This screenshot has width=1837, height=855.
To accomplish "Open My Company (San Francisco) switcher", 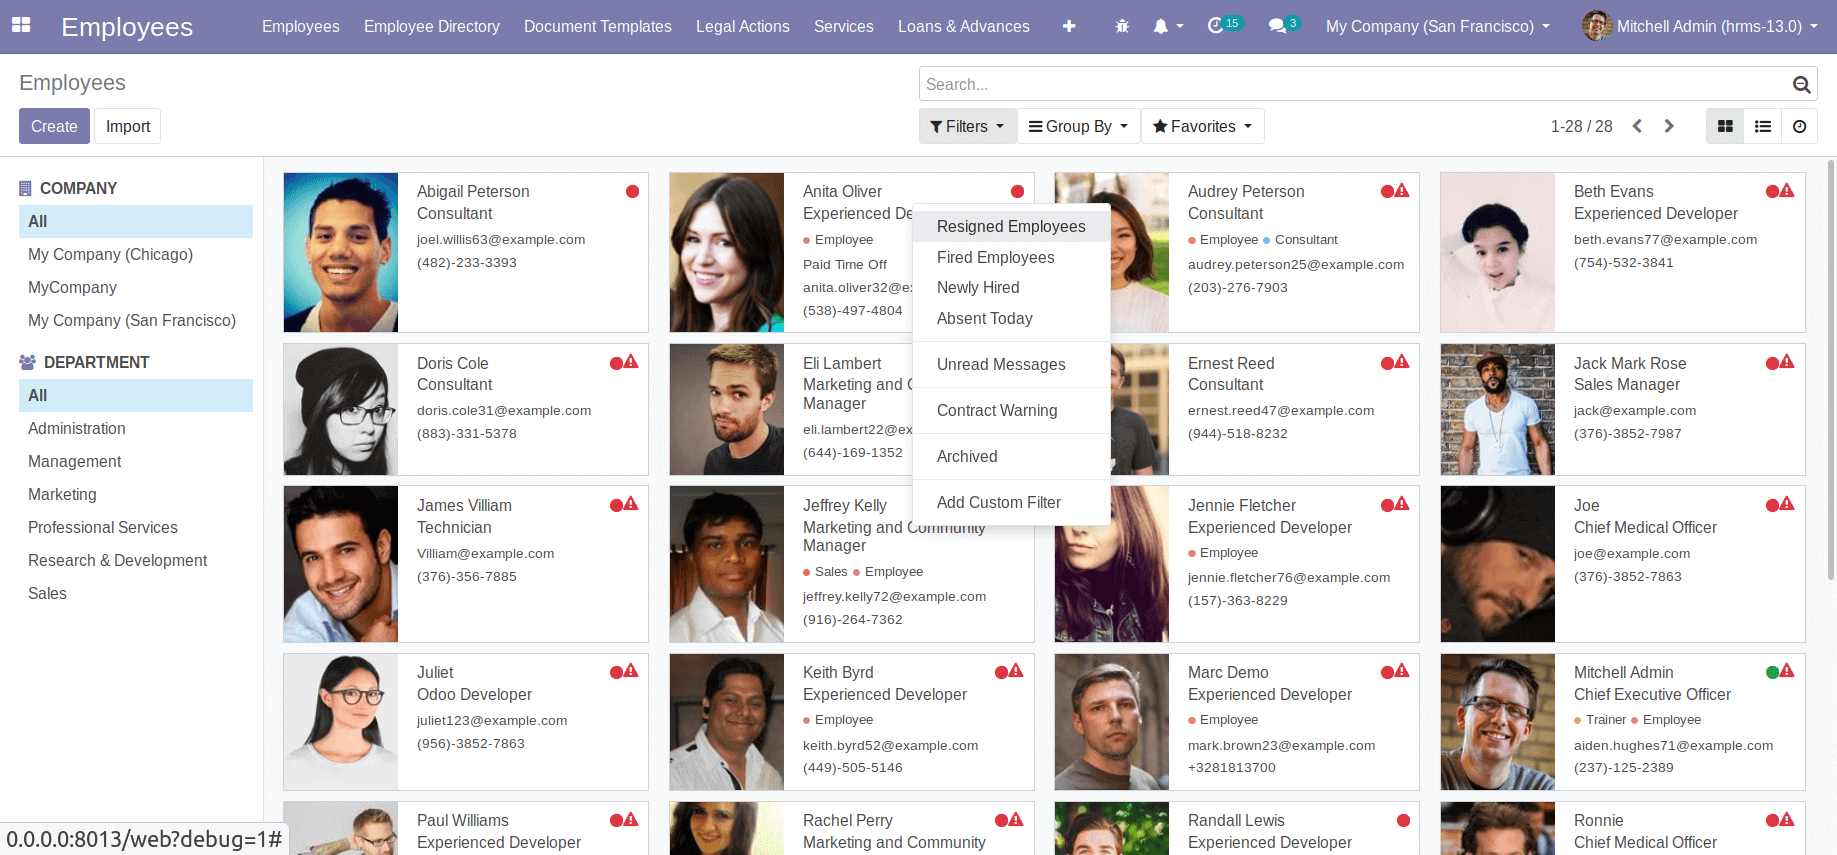I will (x=1437, y=26).
